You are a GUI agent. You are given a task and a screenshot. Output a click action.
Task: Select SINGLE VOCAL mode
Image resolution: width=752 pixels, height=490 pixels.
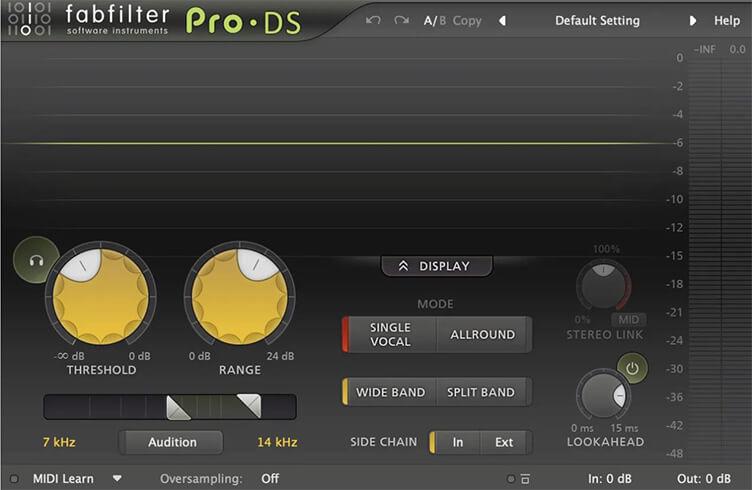pyautogui.click(x=390, y=335)
